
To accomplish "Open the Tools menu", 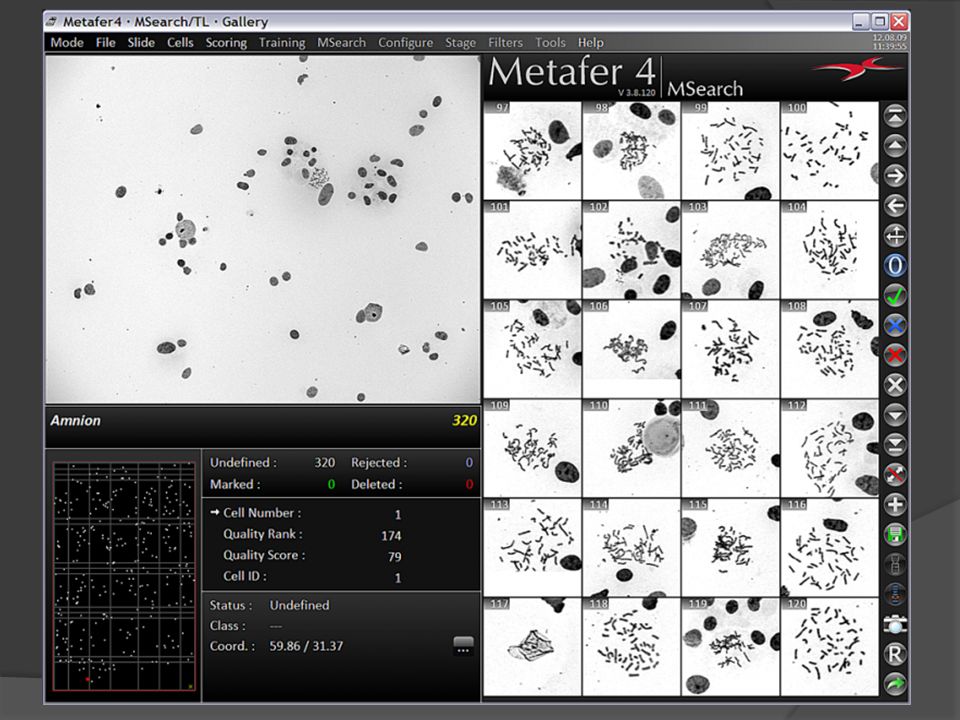I will [550, 42].
